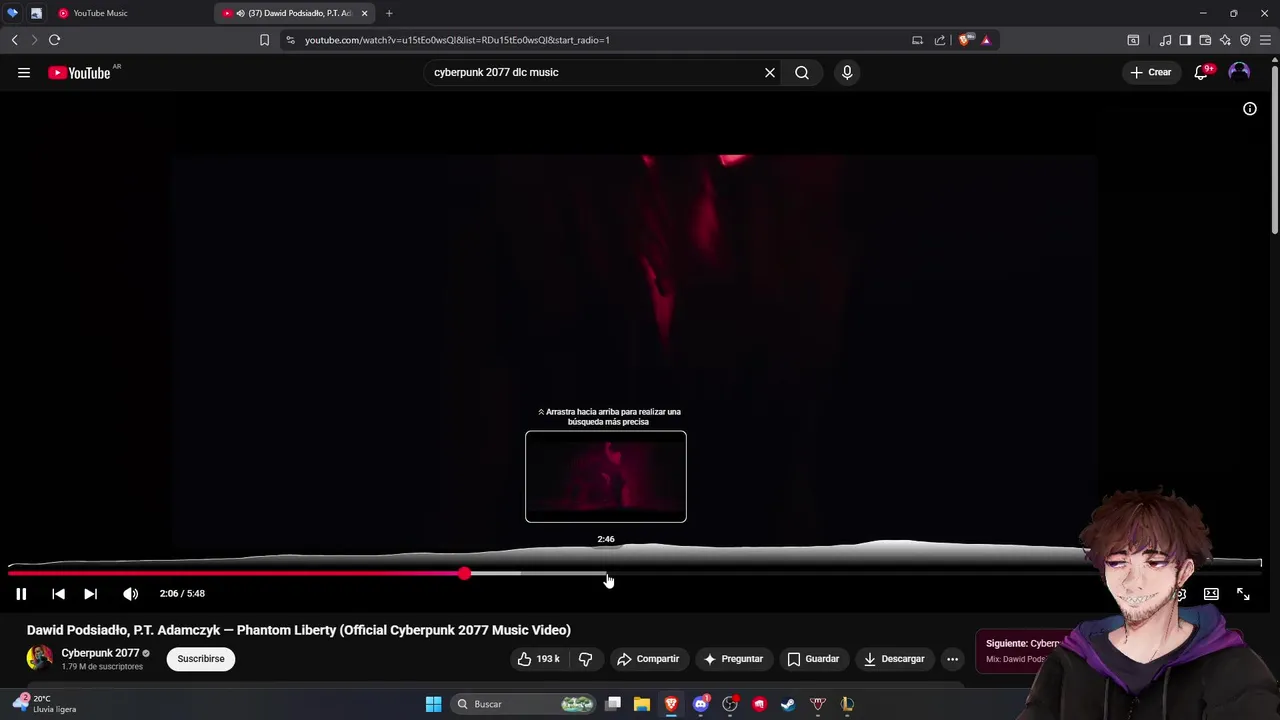Show video info card icon
Image resolution: width=1280 pixels, height=720 pixels.
(1250, 109)
